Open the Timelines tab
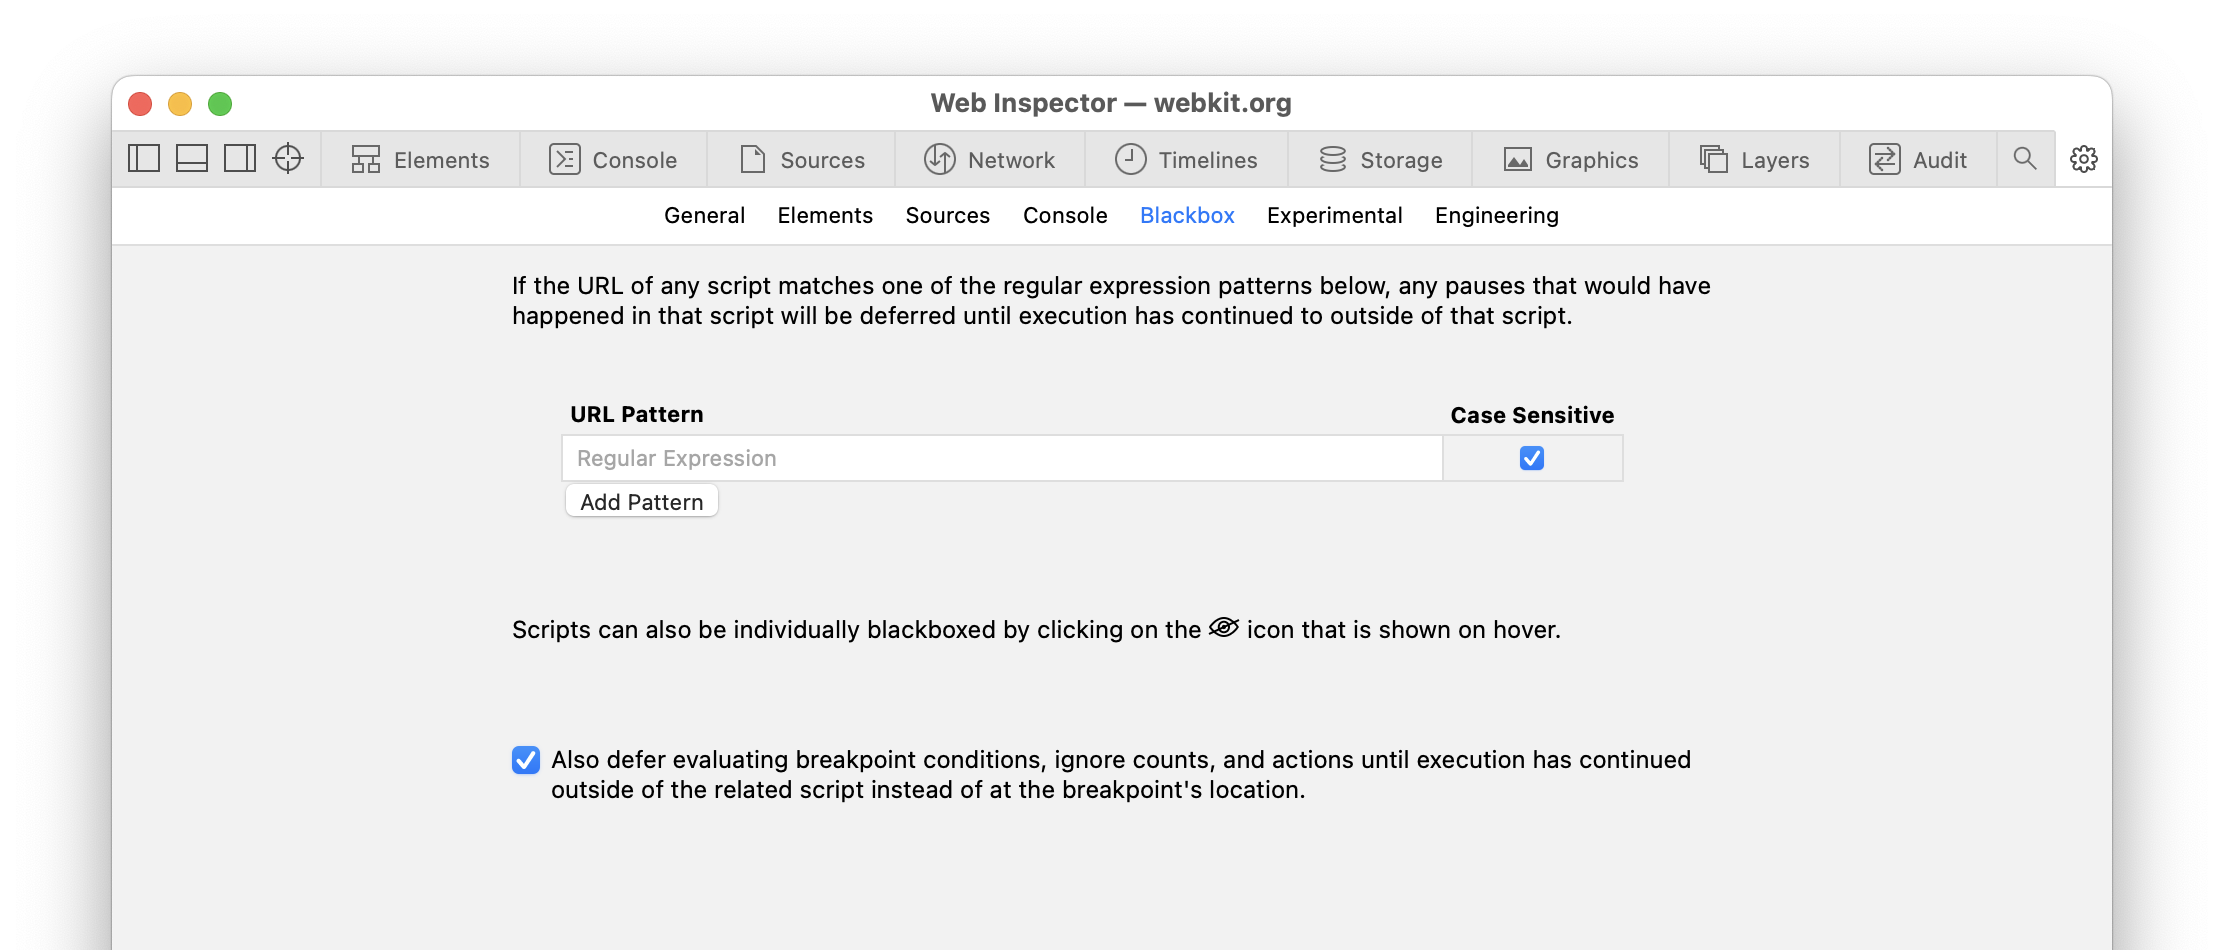This screenshot has width=2224, height=950. click(x=1187, y=160)
